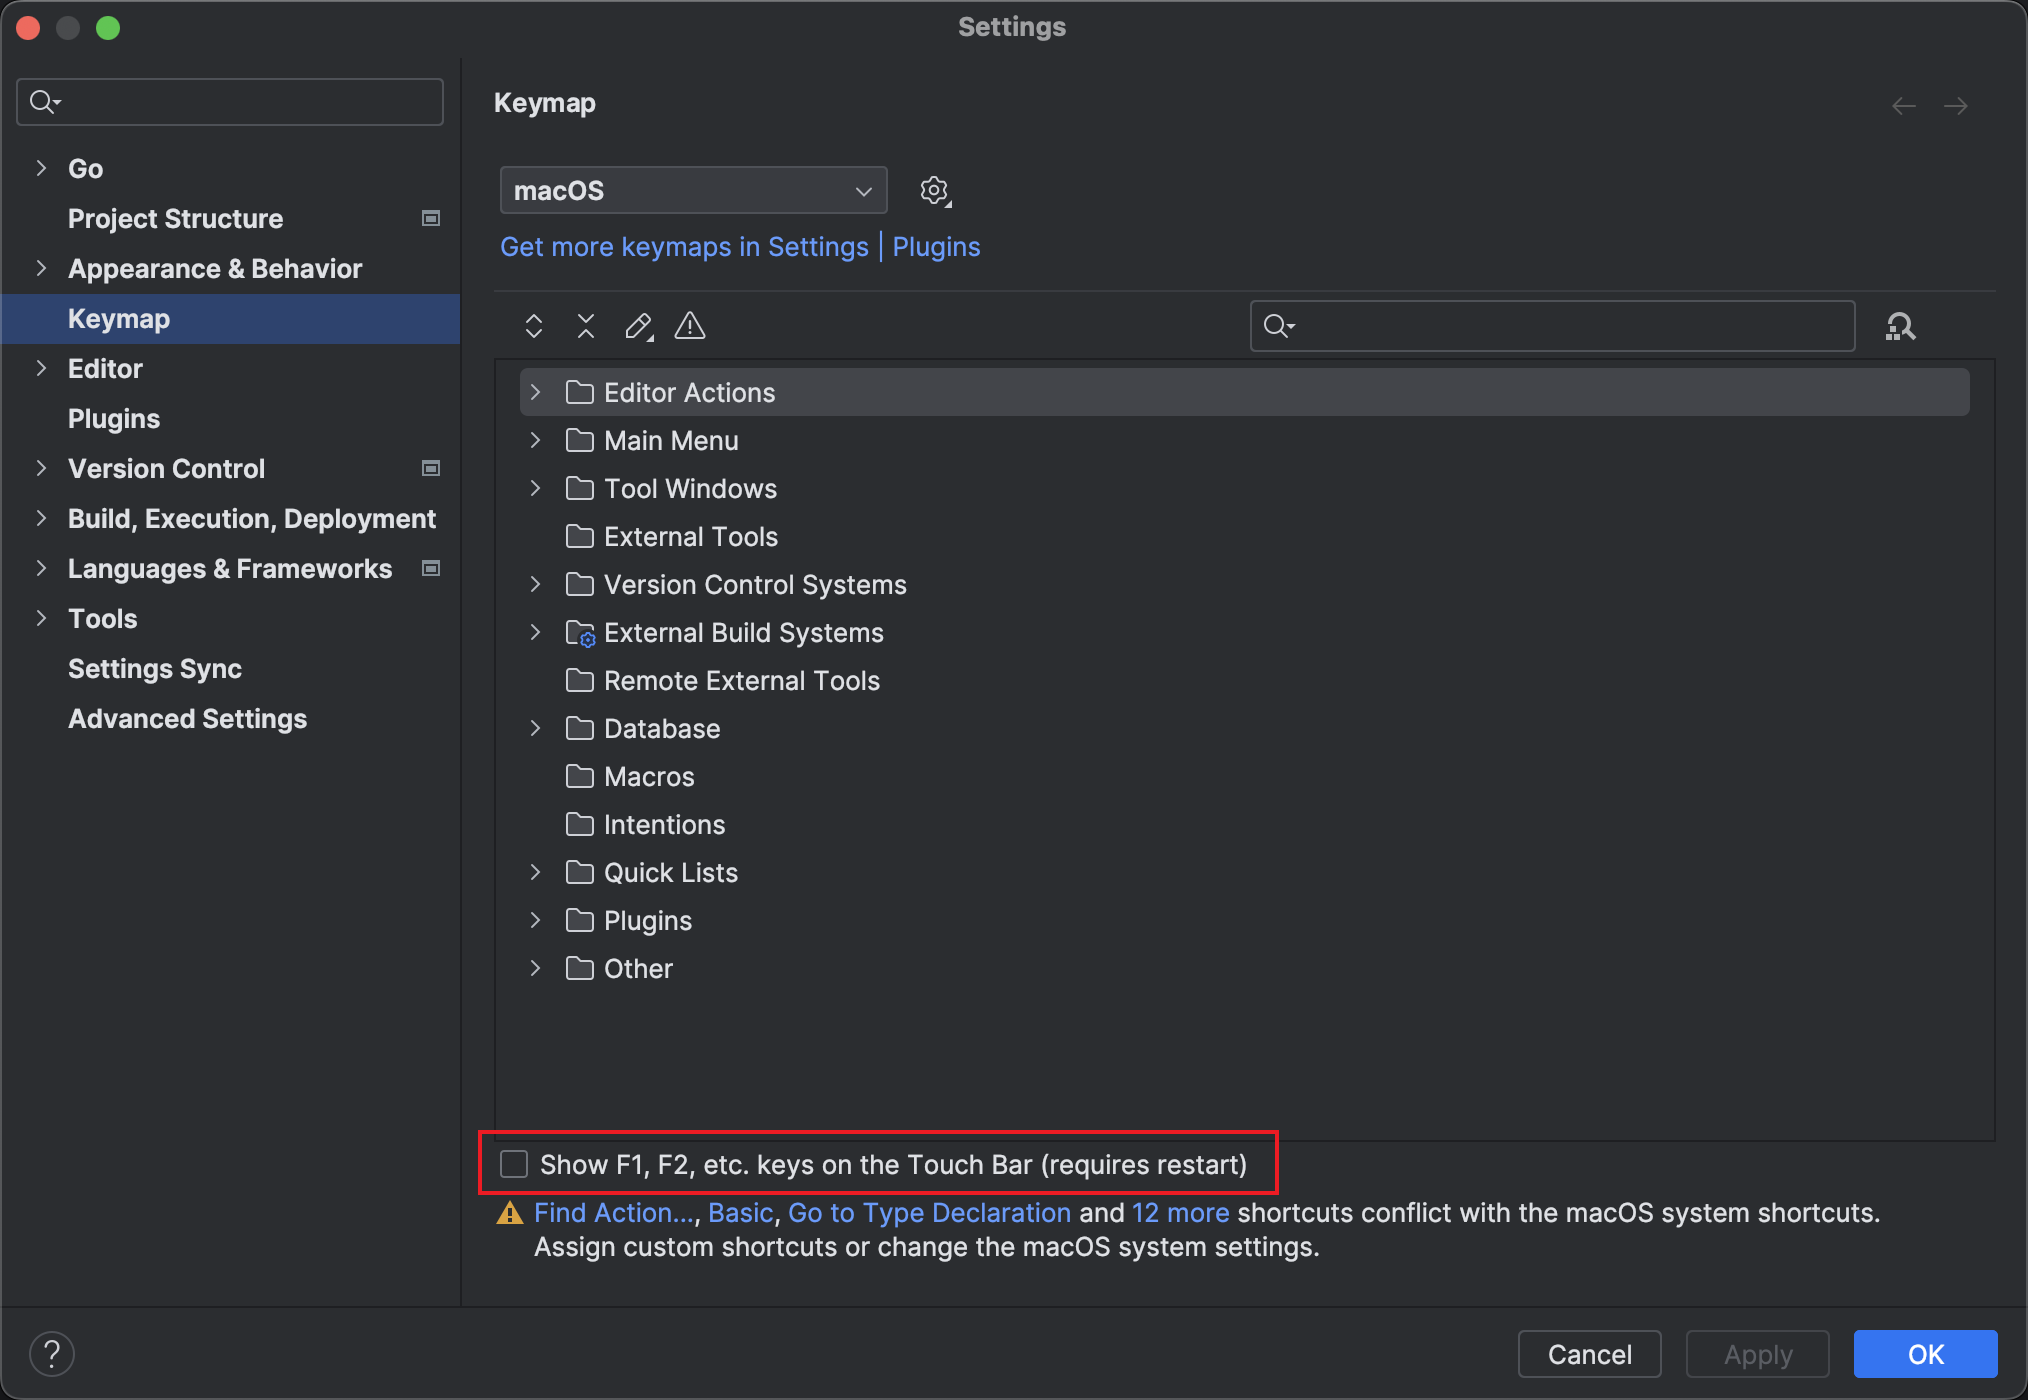Click the Expand All icon in keymap toolbar

534,326
